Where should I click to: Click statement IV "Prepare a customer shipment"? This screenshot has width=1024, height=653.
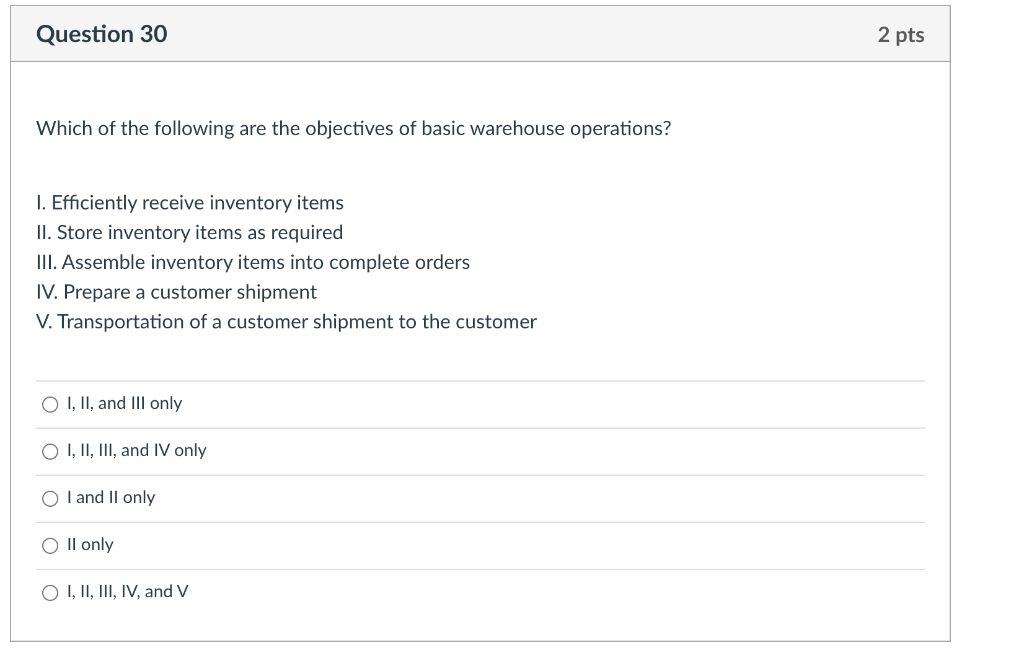177,293
